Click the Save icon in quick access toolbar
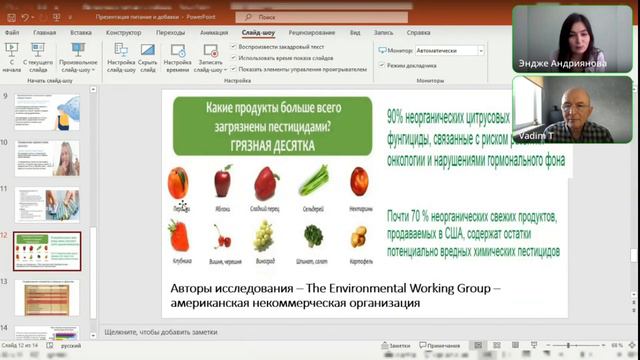This screenshot has height=360, width=640. click(11, 18)
